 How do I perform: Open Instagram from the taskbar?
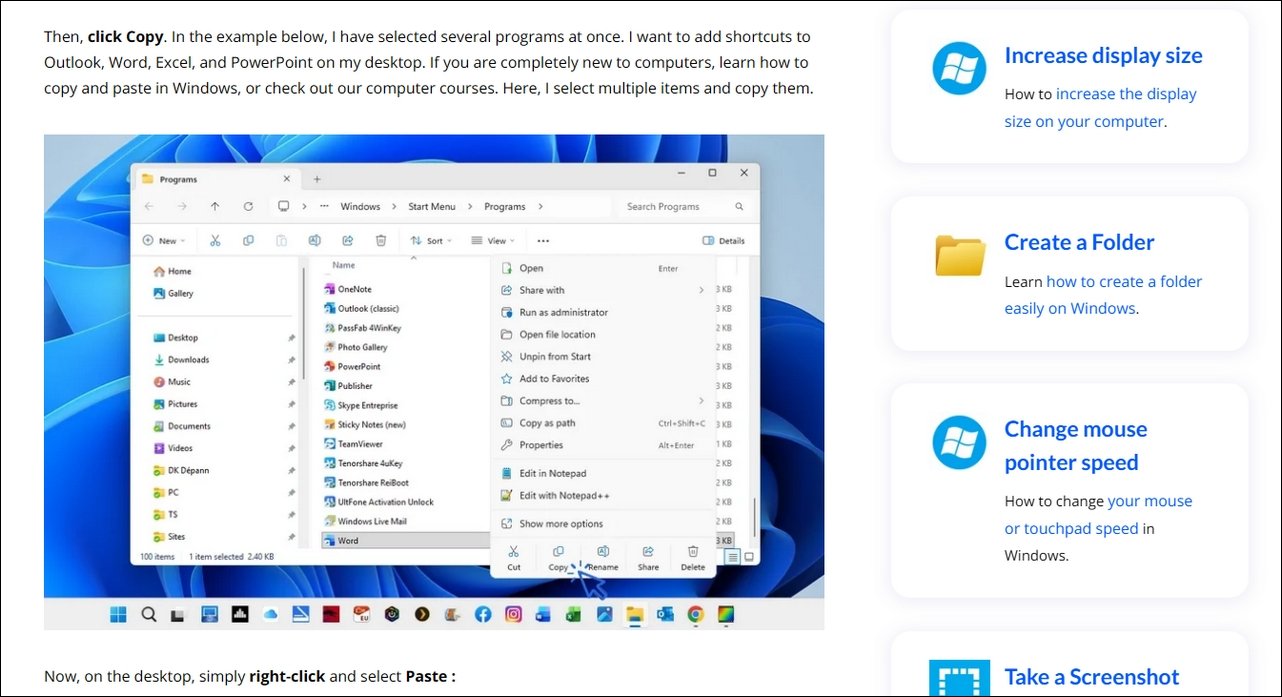pos(513,614)
